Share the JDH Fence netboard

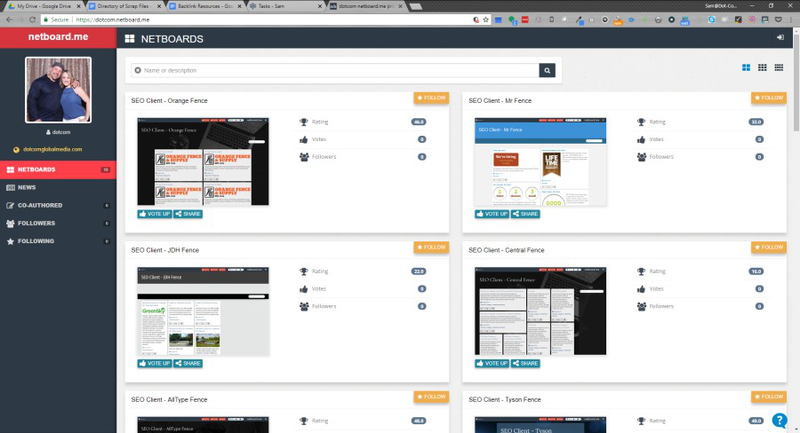pos(188,363)
